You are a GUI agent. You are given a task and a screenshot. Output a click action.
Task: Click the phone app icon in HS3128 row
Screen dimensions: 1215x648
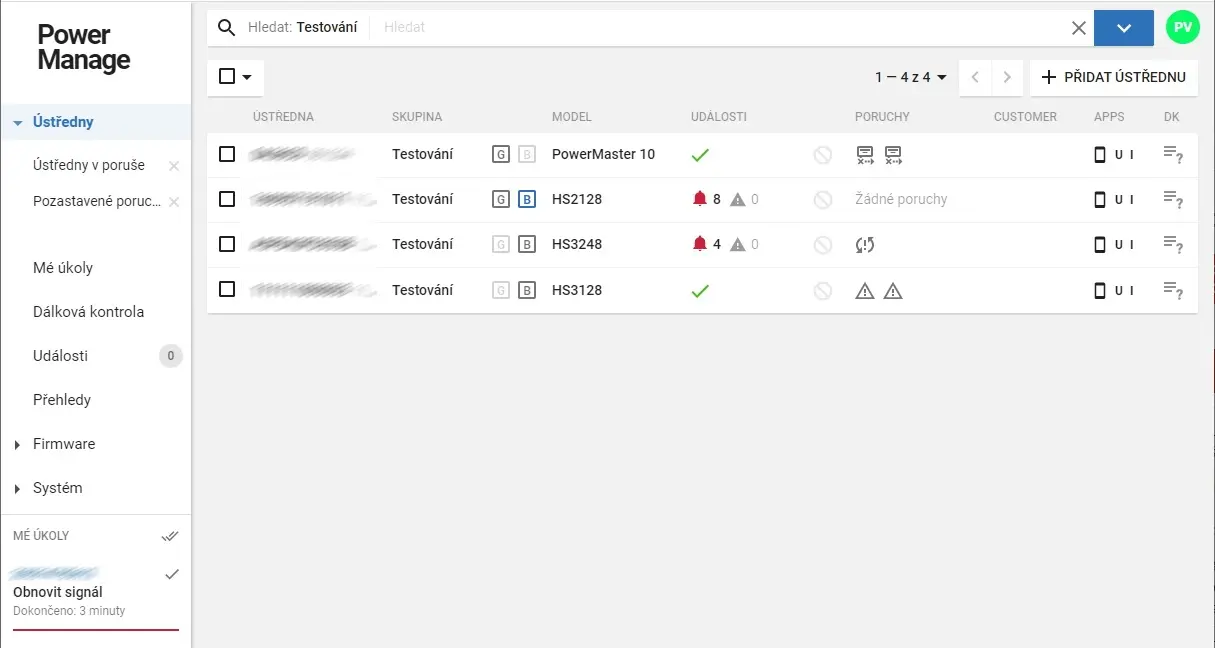tap(1100, 290)
